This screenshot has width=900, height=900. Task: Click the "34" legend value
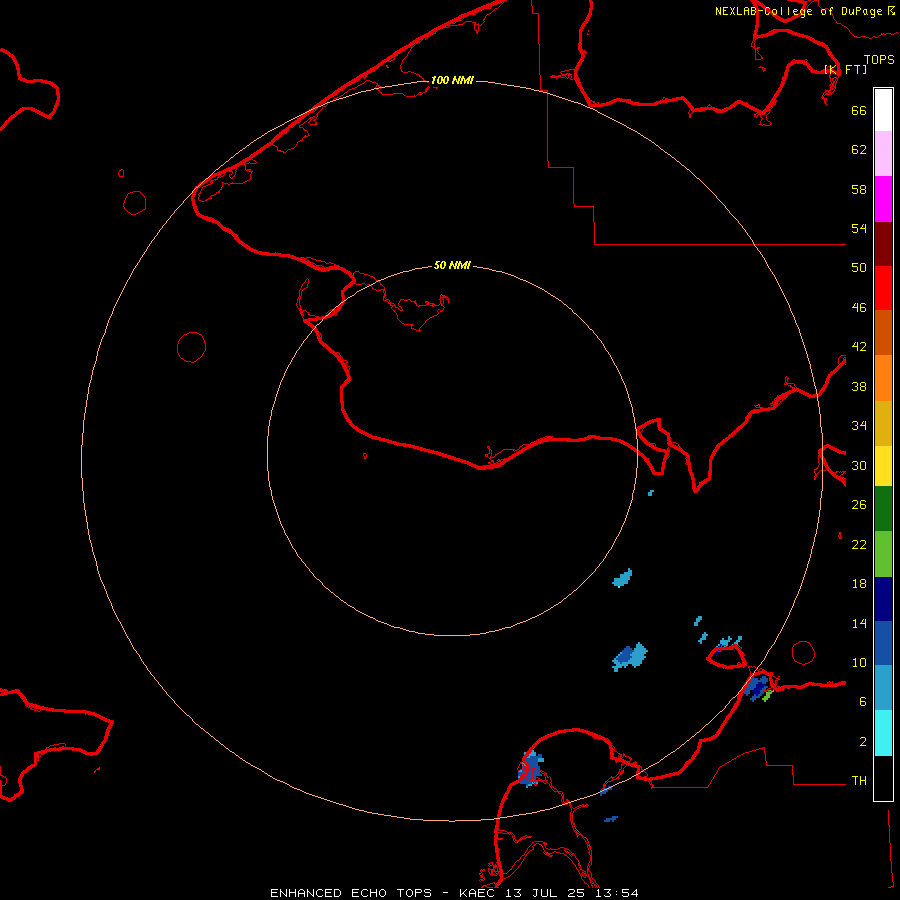click(x=859, y=426)
